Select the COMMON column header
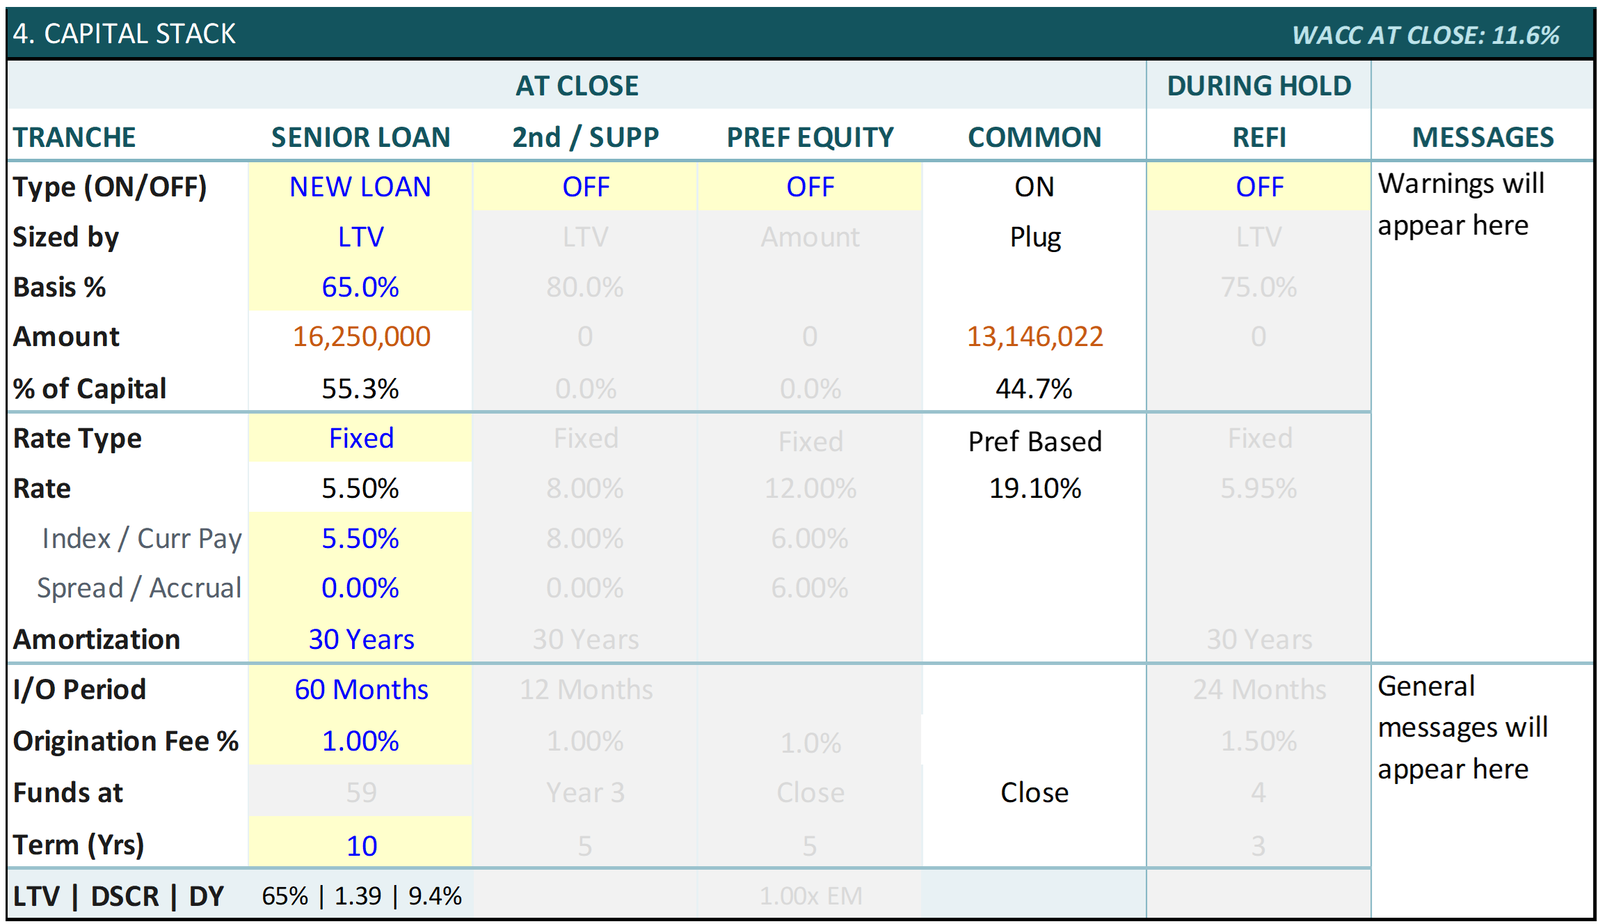 (x=1035, y=137)
